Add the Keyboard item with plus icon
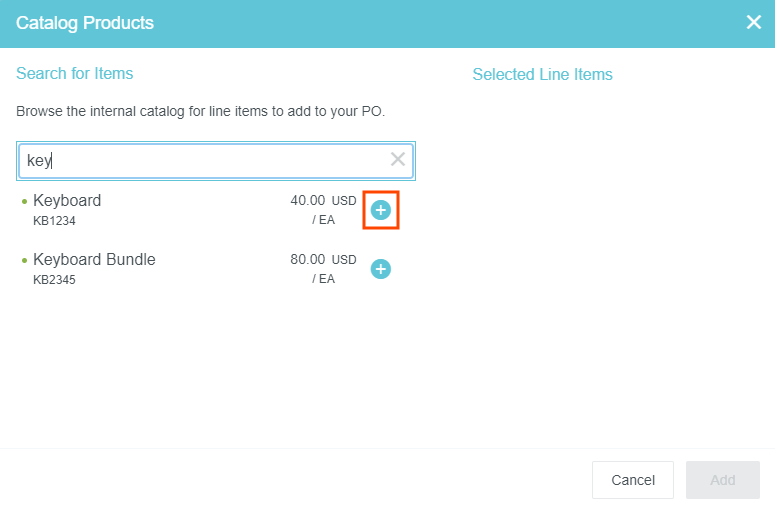775x509 pixels. pos(381,210)
